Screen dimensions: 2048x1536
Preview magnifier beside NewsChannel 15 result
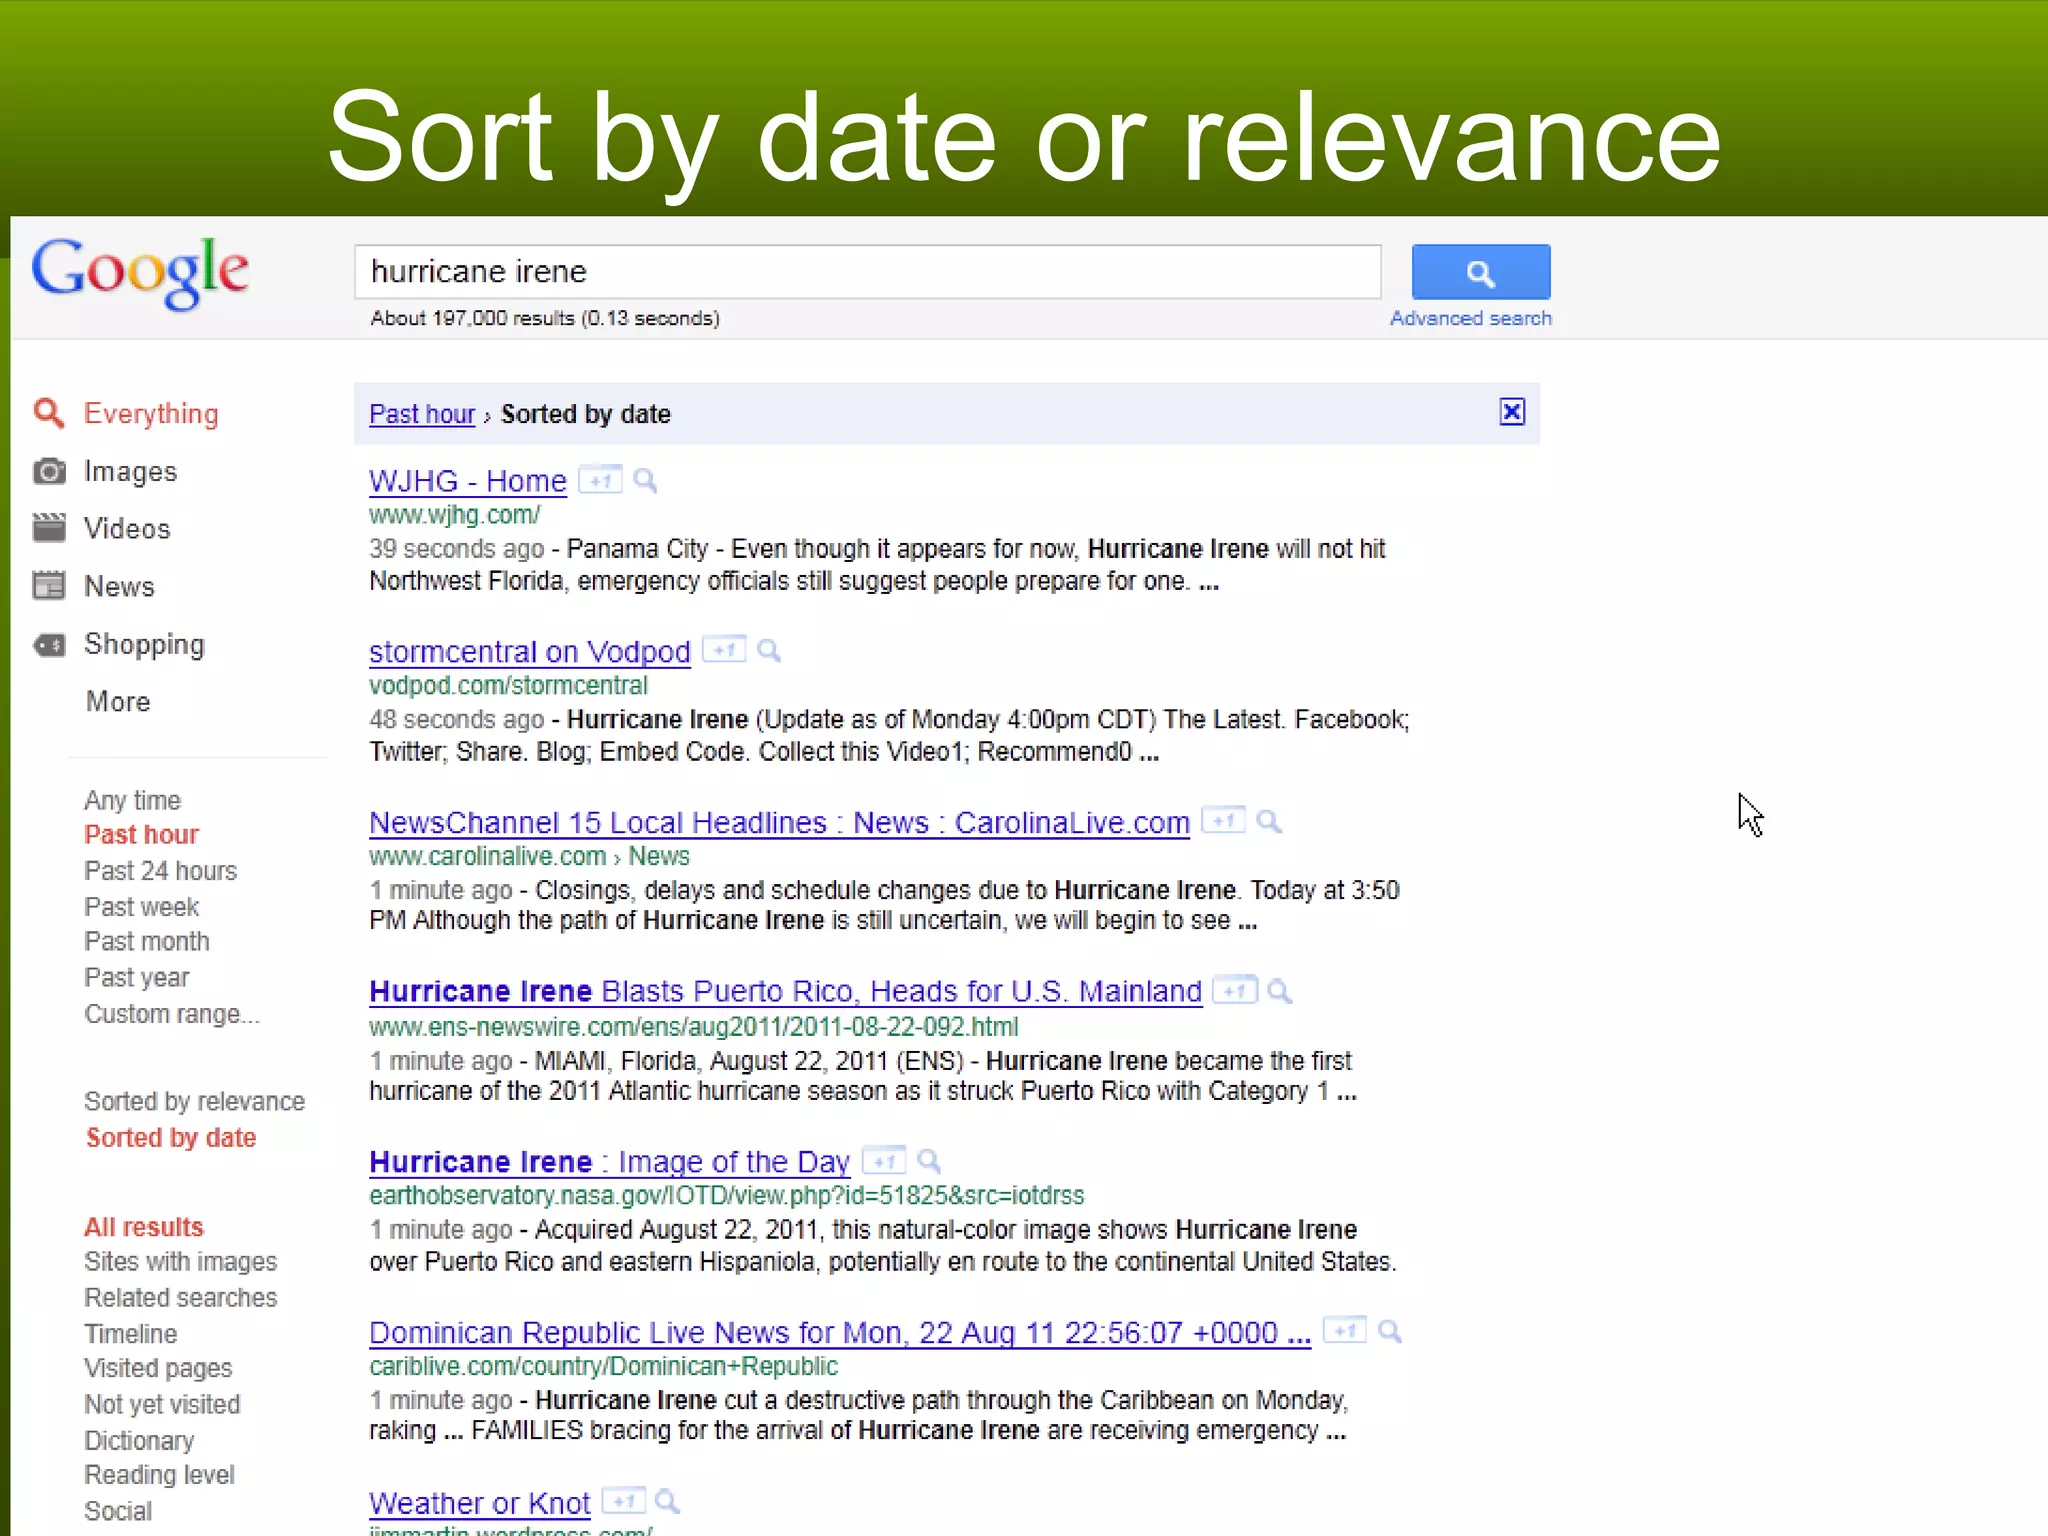1269,821
